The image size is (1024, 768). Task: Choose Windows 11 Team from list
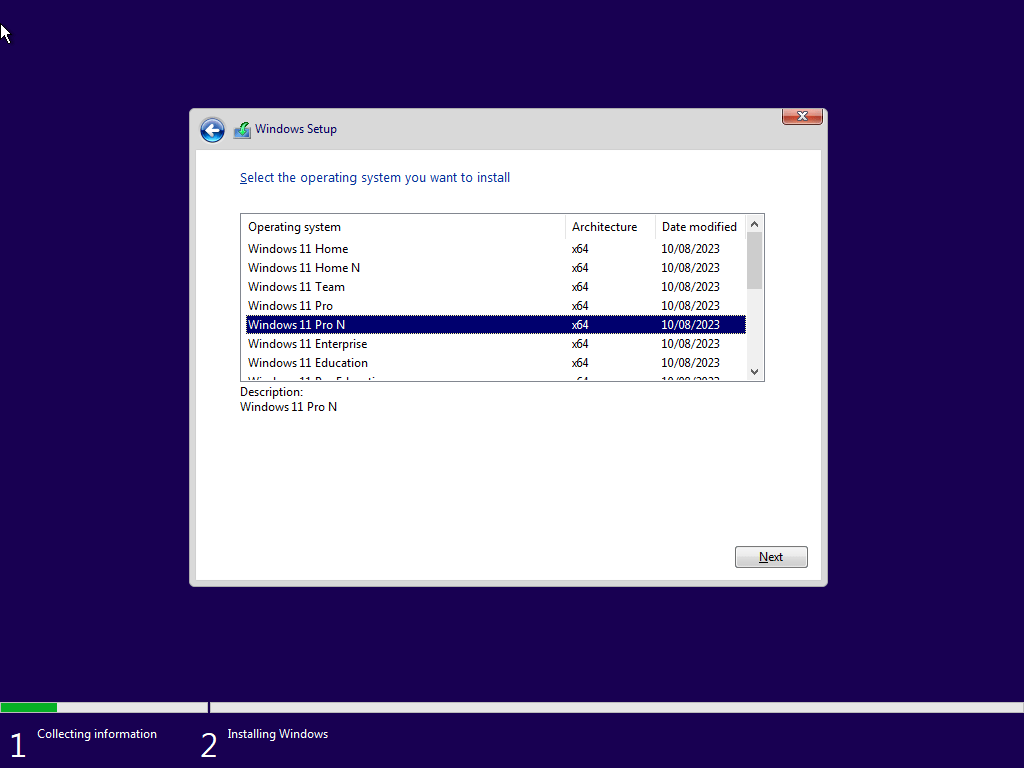(496, 287)
